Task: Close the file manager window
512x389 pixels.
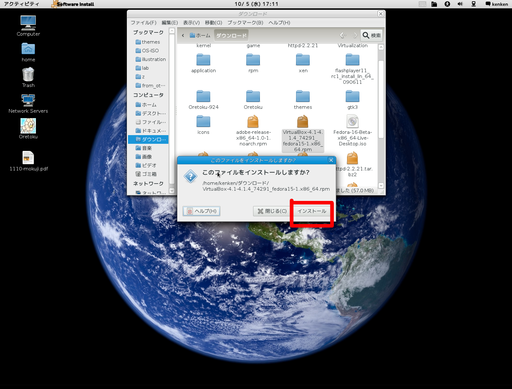Action: (x=380, y=14)
